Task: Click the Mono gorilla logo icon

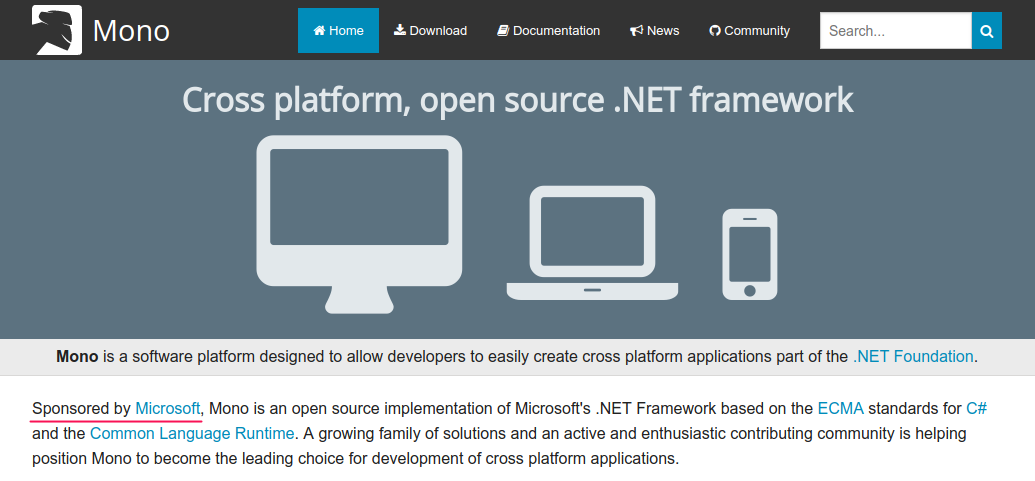Action: point(57,30)
